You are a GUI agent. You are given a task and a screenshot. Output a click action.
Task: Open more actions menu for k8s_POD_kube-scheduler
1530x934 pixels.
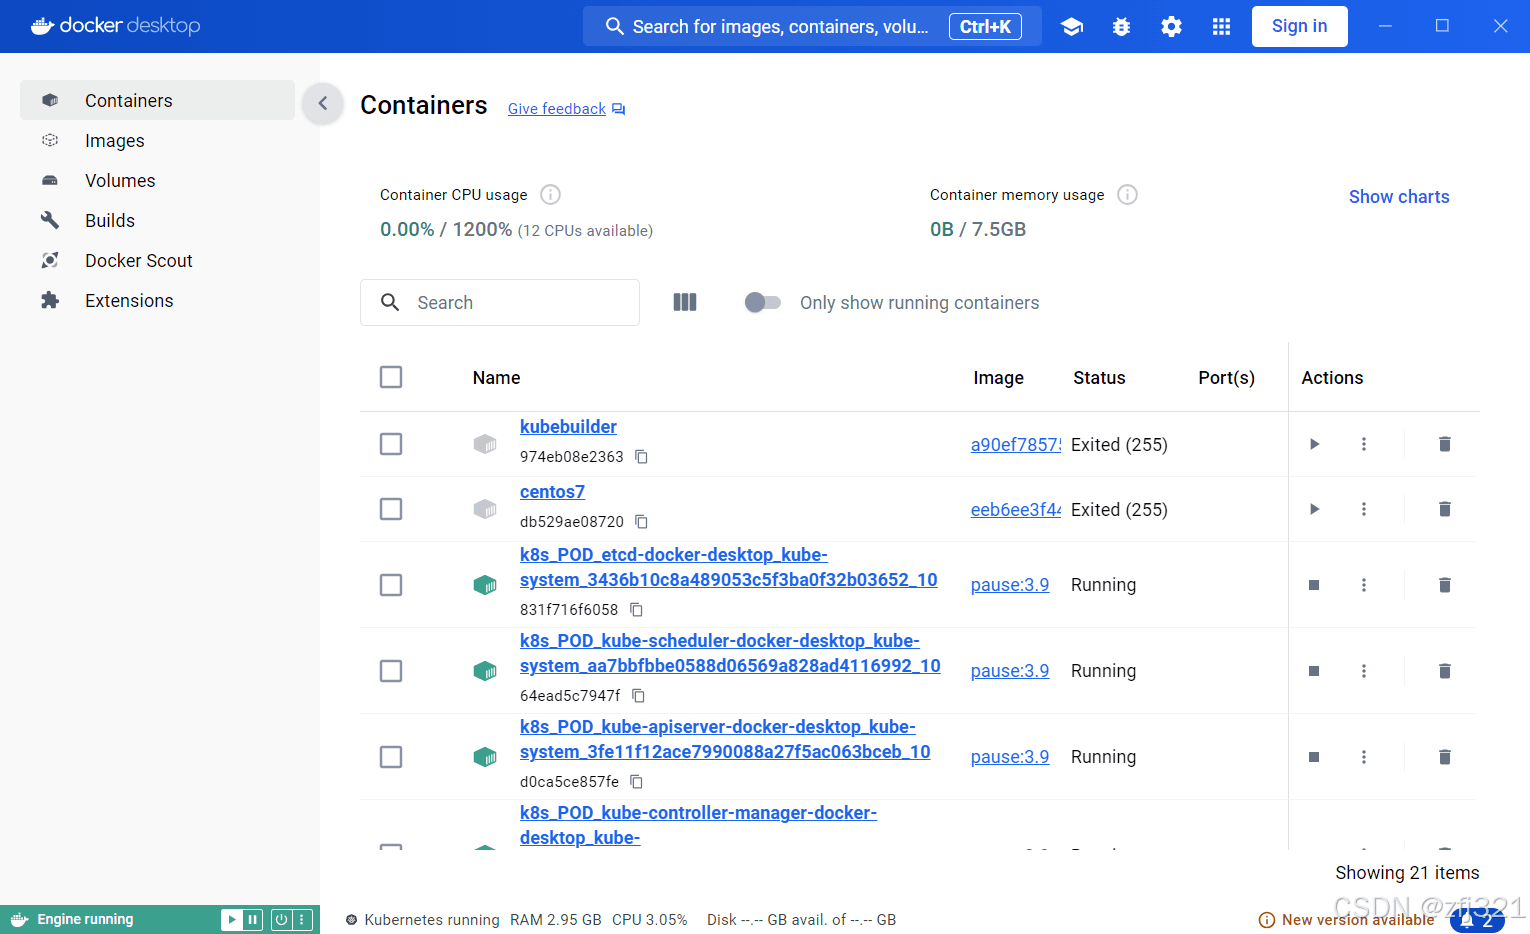tap(1363, 671)
